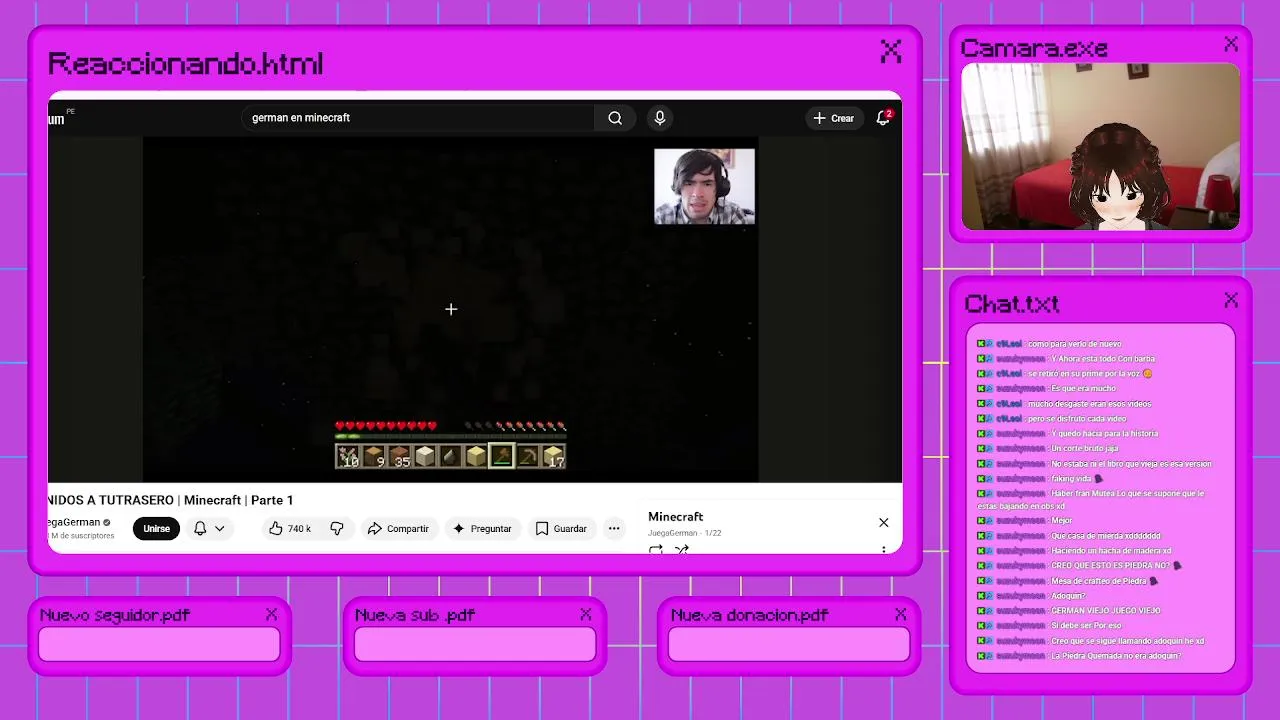
Task: Click the 'Minecraft' playlist title
Action: pyautogui.click(x=675, y=517)
